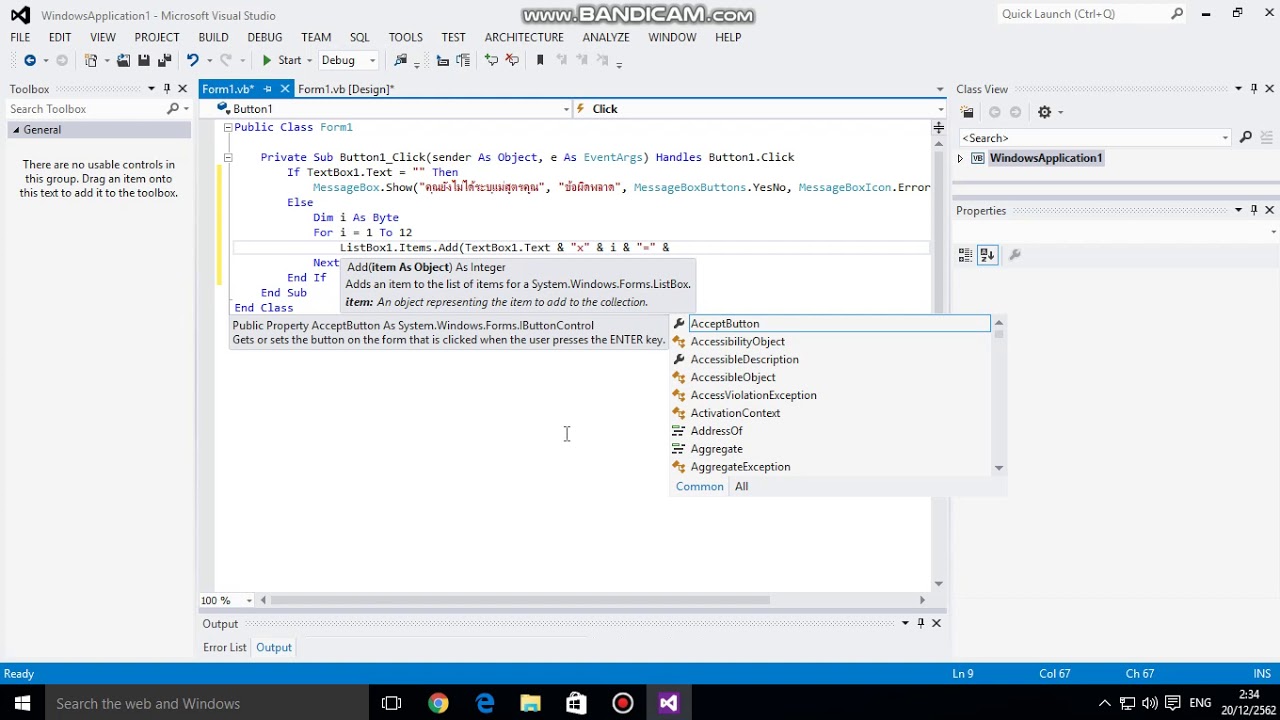Toggle auto-hide pin on the Output panel
The width and height of the screenshot is (1280, 720).
921,623
